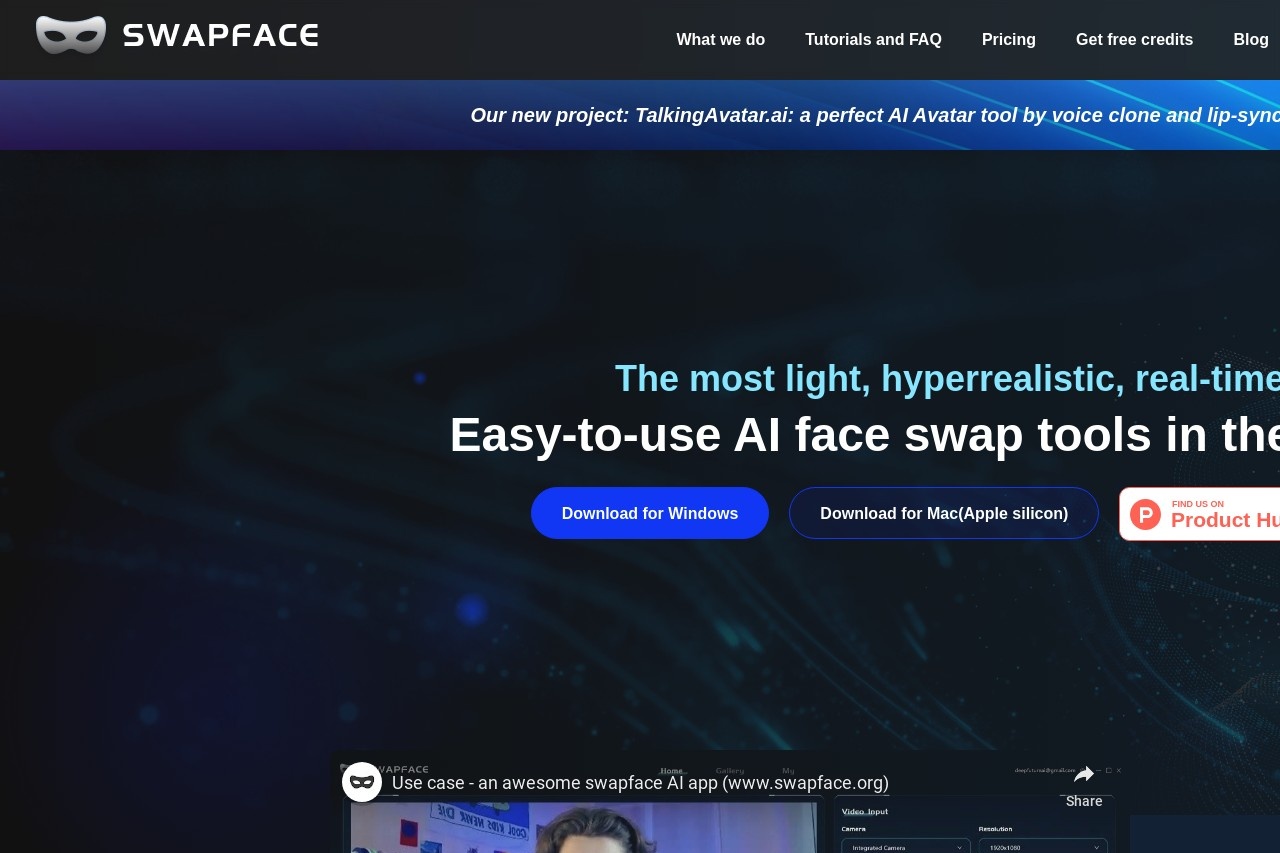
Task: Click the Product Hunt P logo icon
Action: coord(1145,514)
